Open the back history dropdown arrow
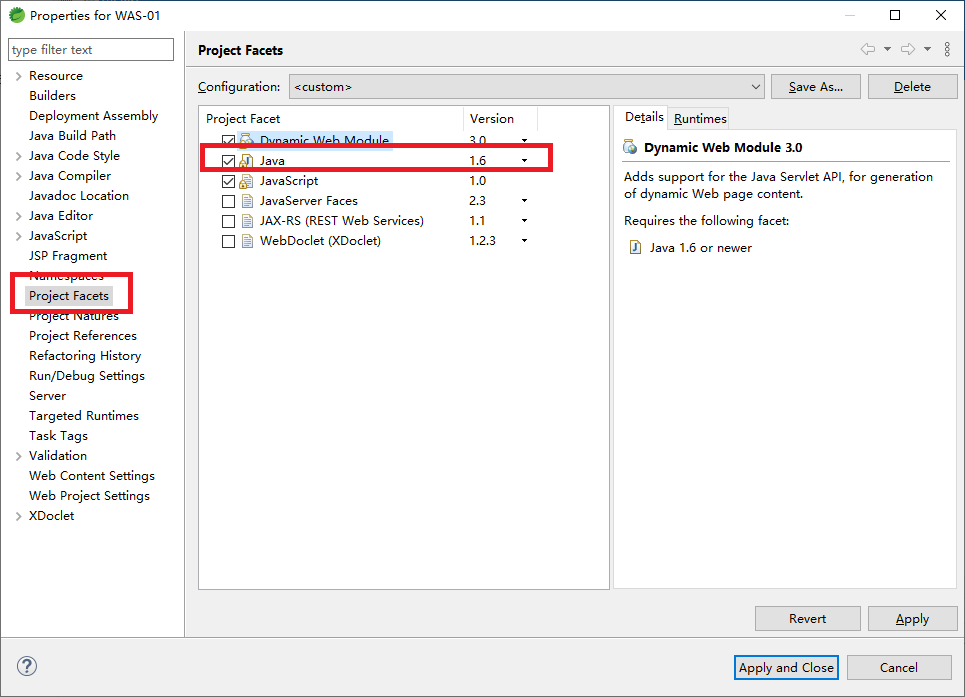 click(x=887, y=49)
